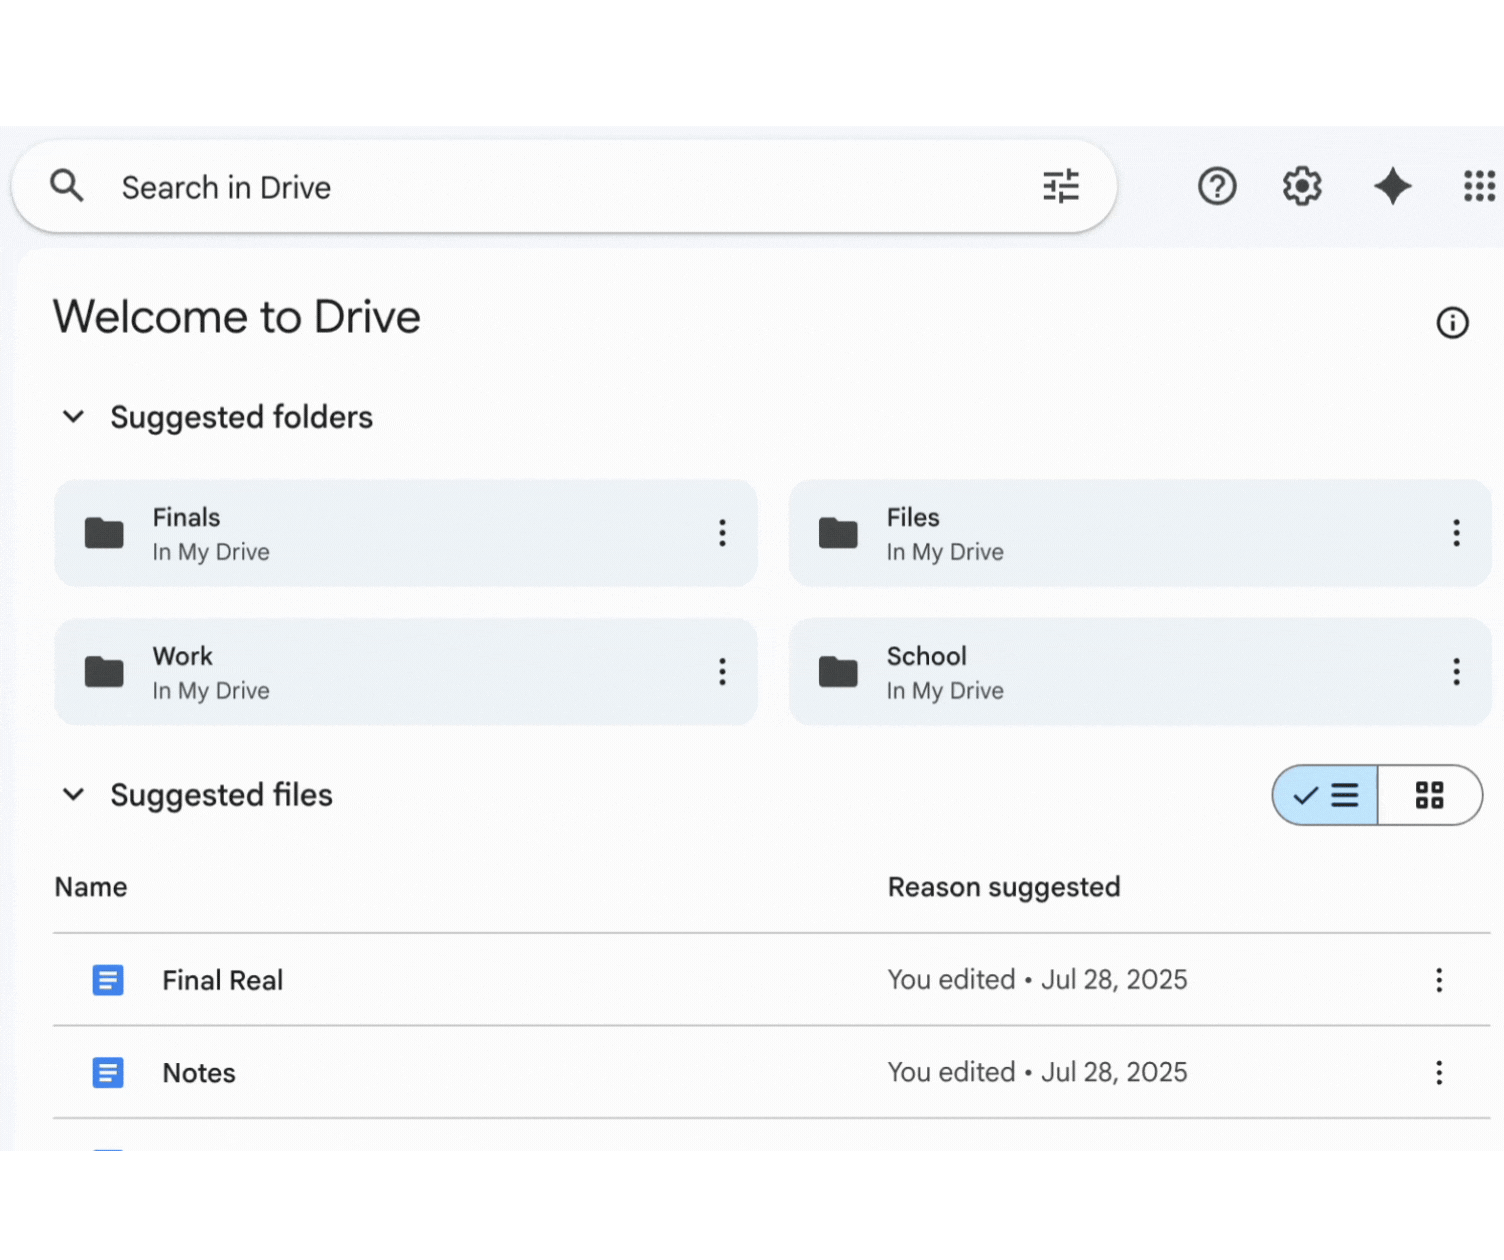Click the Notes document icon
The image size is (1504, 1260).
coord(108,1073)
